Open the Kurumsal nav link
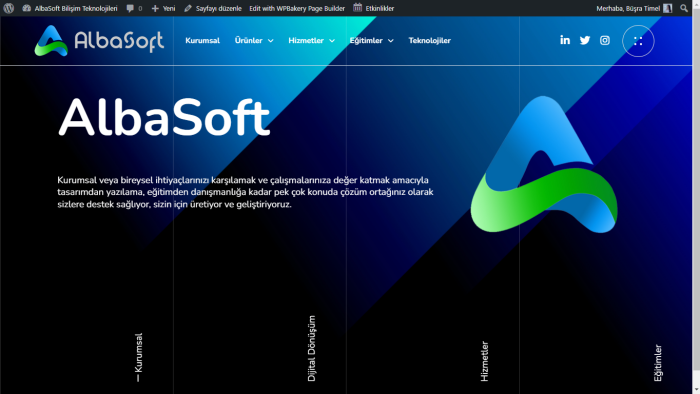Viewport: 700px width, 394px height. pos(202,41)
